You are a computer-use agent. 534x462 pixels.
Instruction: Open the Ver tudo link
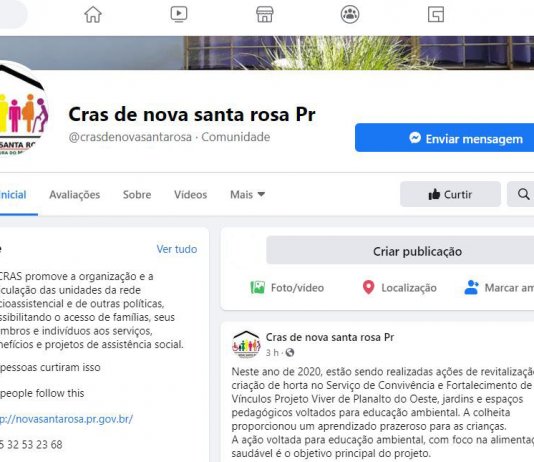177,249
